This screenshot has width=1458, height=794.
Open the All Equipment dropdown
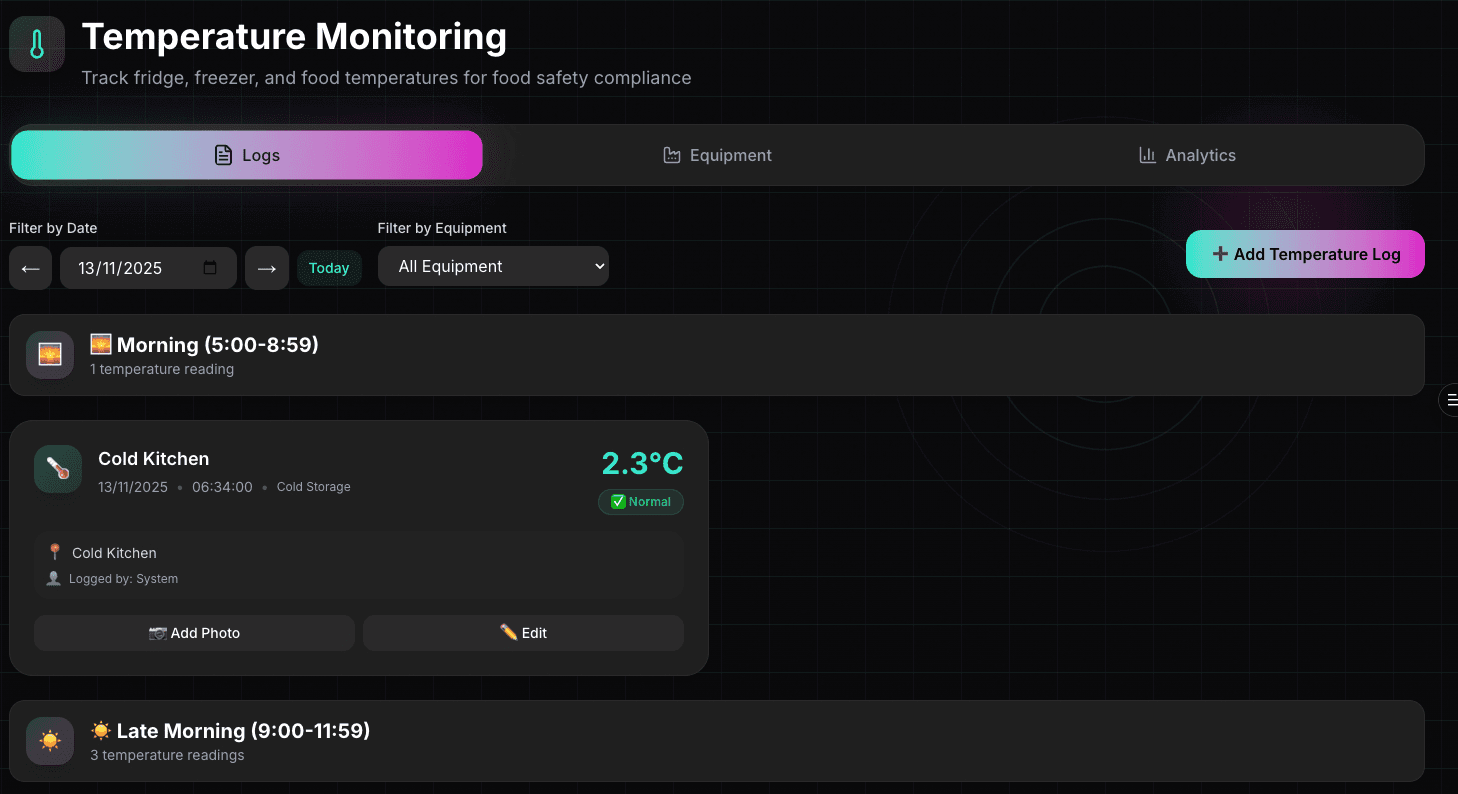pyautogui.click(x=493, y=266)
